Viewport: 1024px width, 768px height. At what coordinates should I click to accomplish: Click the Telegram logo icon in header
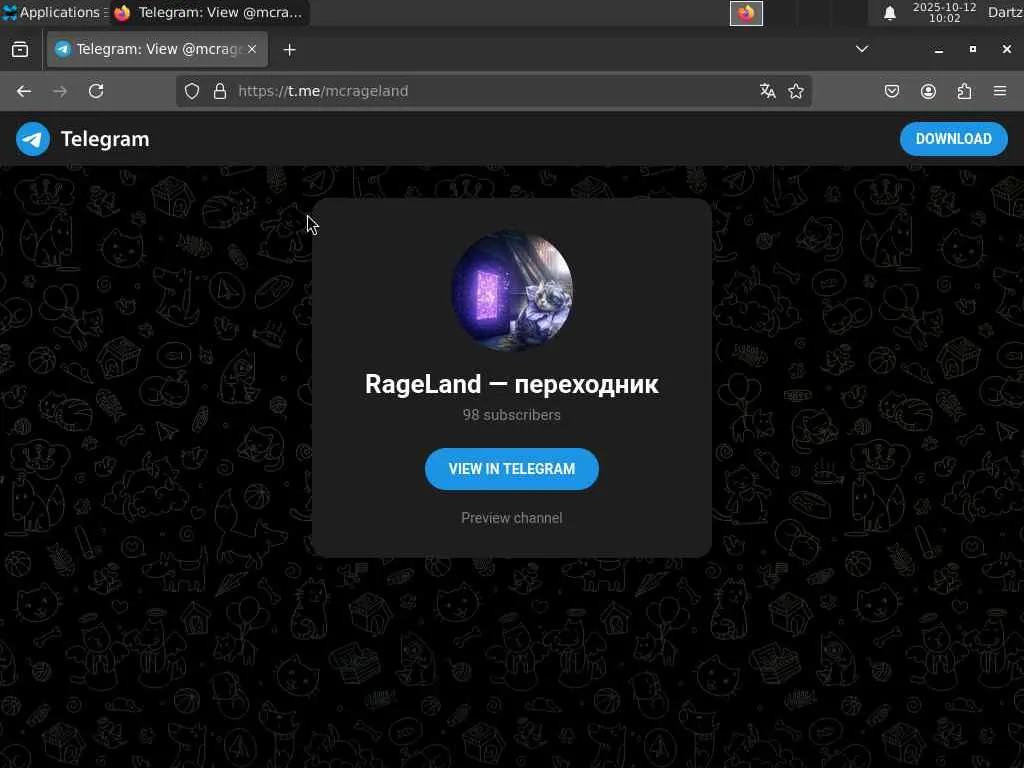pyautogui.click(x=33, y=139)
